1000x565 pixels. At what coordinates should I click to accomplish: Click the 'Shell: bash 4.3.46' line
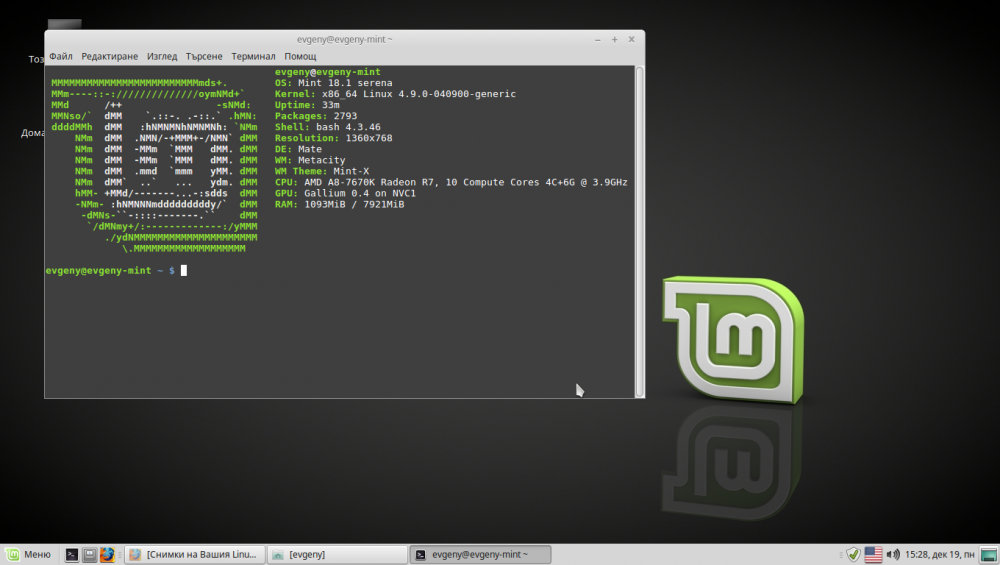(x=328, y=127)
